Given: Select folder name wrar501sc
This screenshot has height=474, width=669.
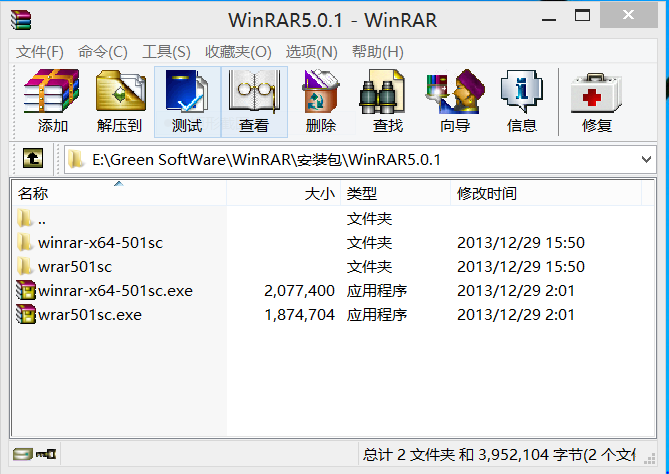Looking at the screenshot, I should coord(75,267).
